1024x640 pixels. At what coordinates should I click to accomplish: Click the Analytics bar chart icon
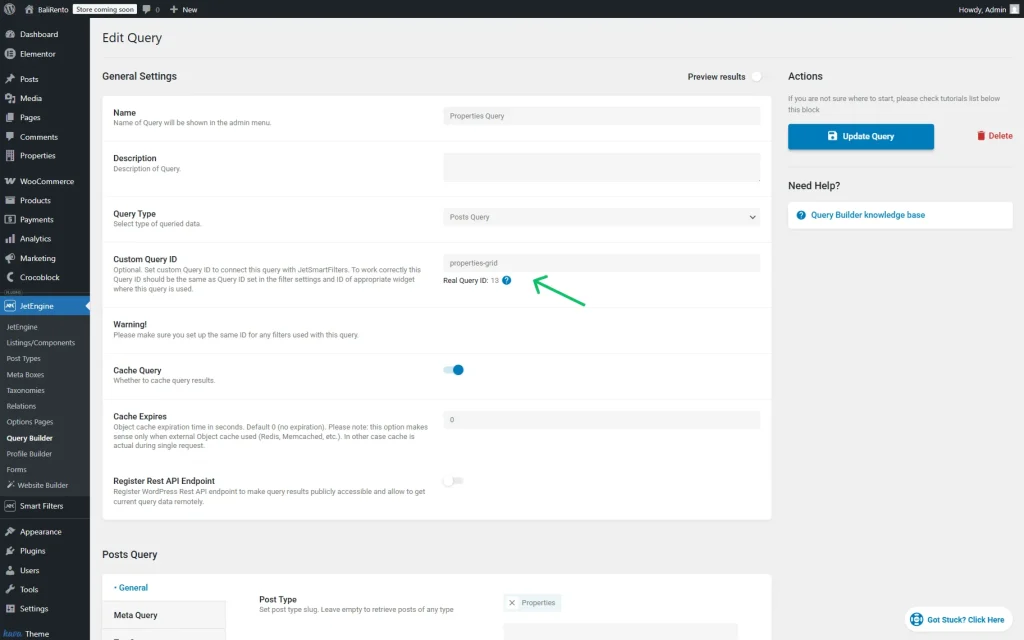(x=10, y=238)
